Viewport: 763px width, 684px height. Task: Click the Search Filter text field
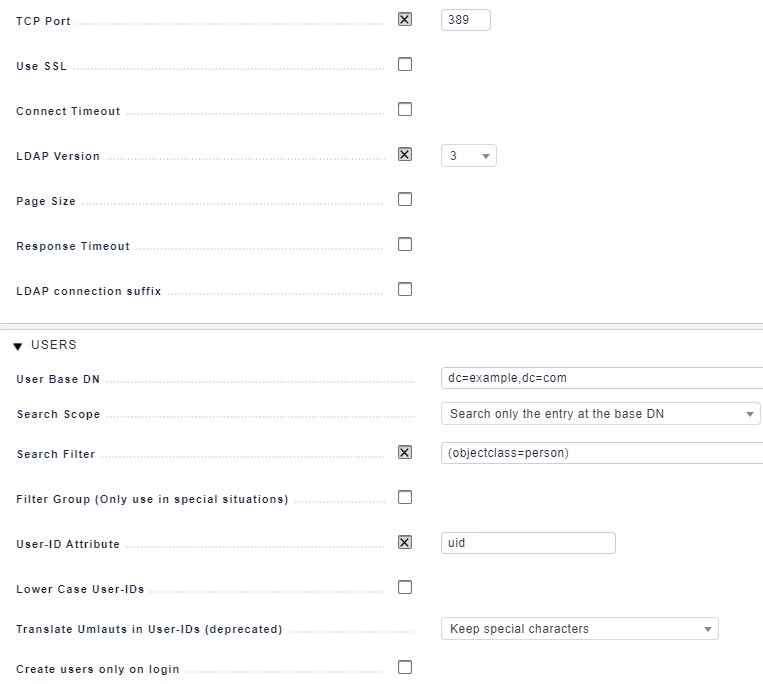point(602,453)
